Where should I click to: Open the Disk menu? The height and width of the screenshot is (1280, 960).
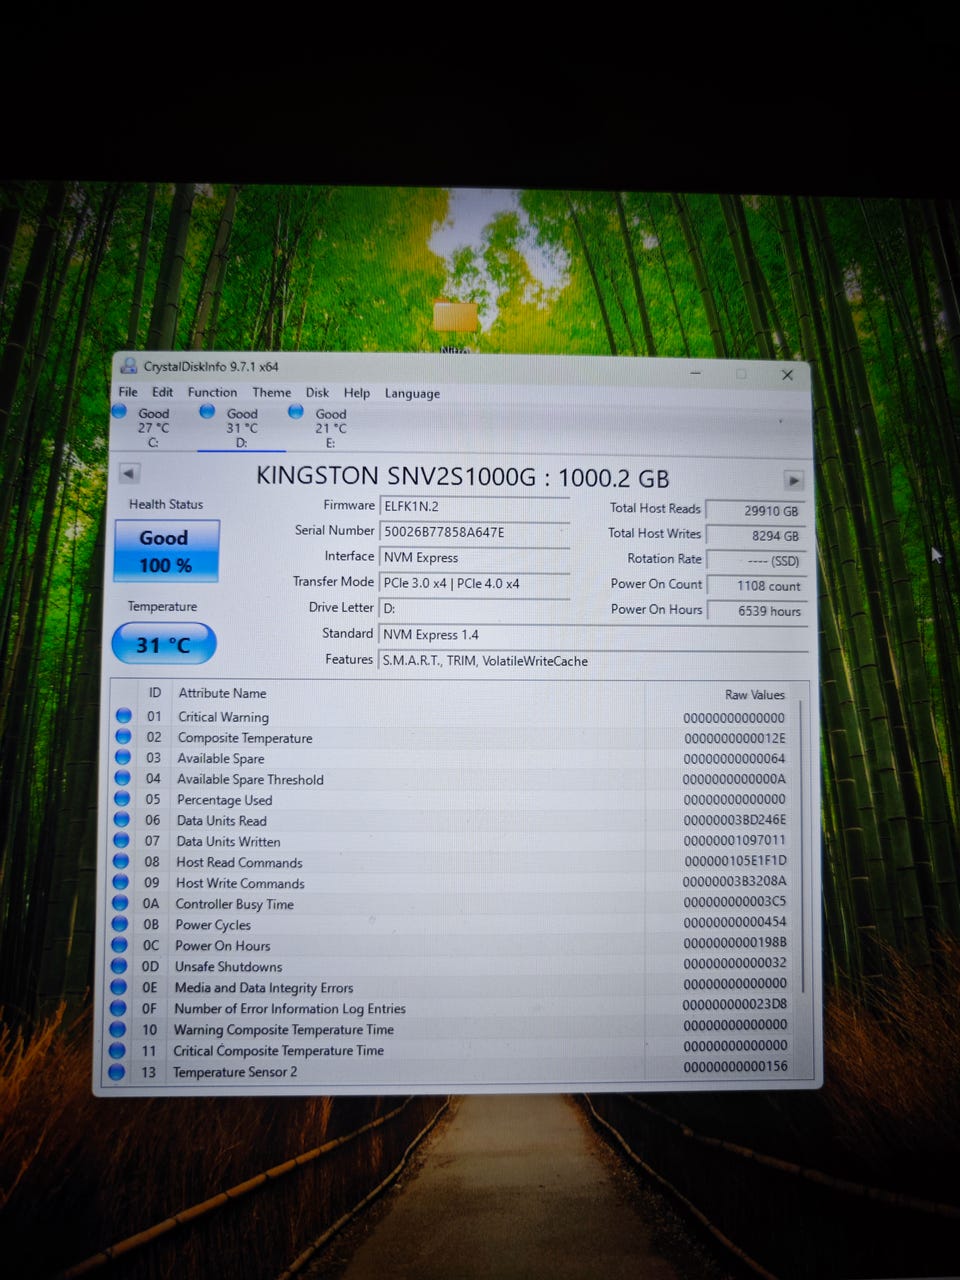[x=317, y=392]
